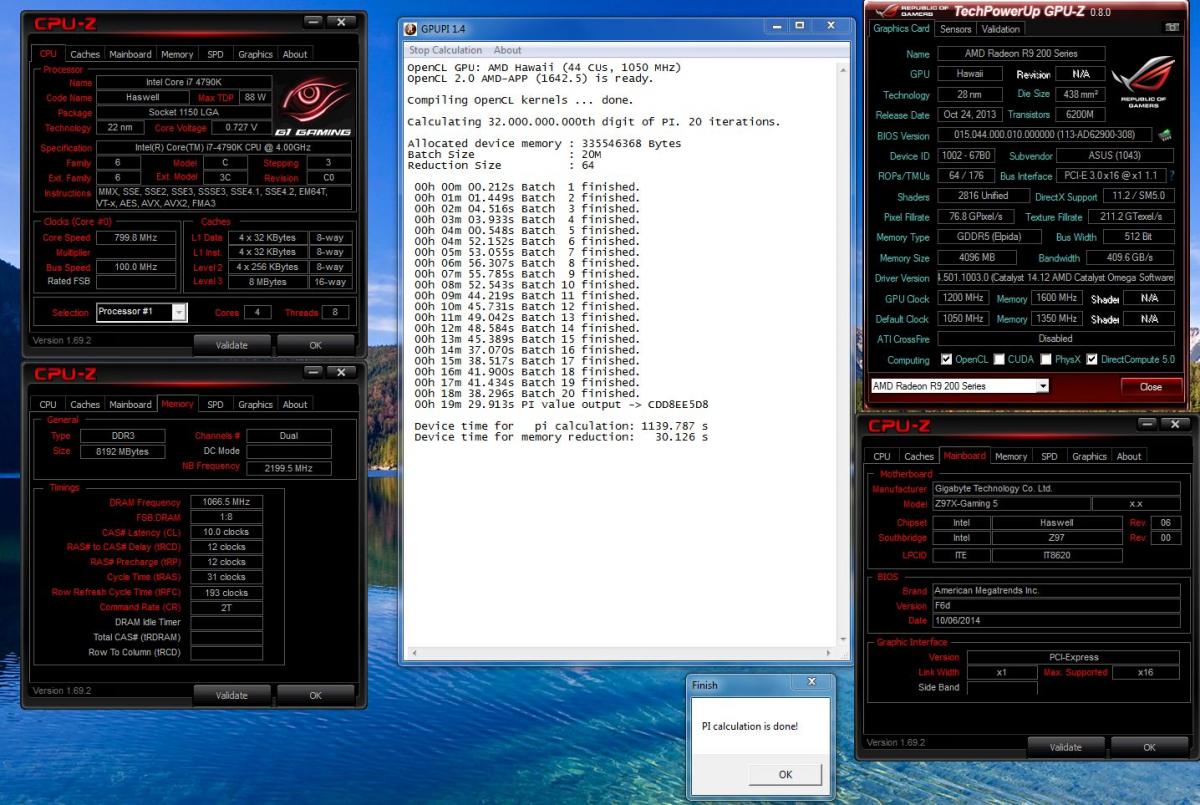
Task: Tick the PhysX checkbox in GPU-Z
Action: (1046, 360)
